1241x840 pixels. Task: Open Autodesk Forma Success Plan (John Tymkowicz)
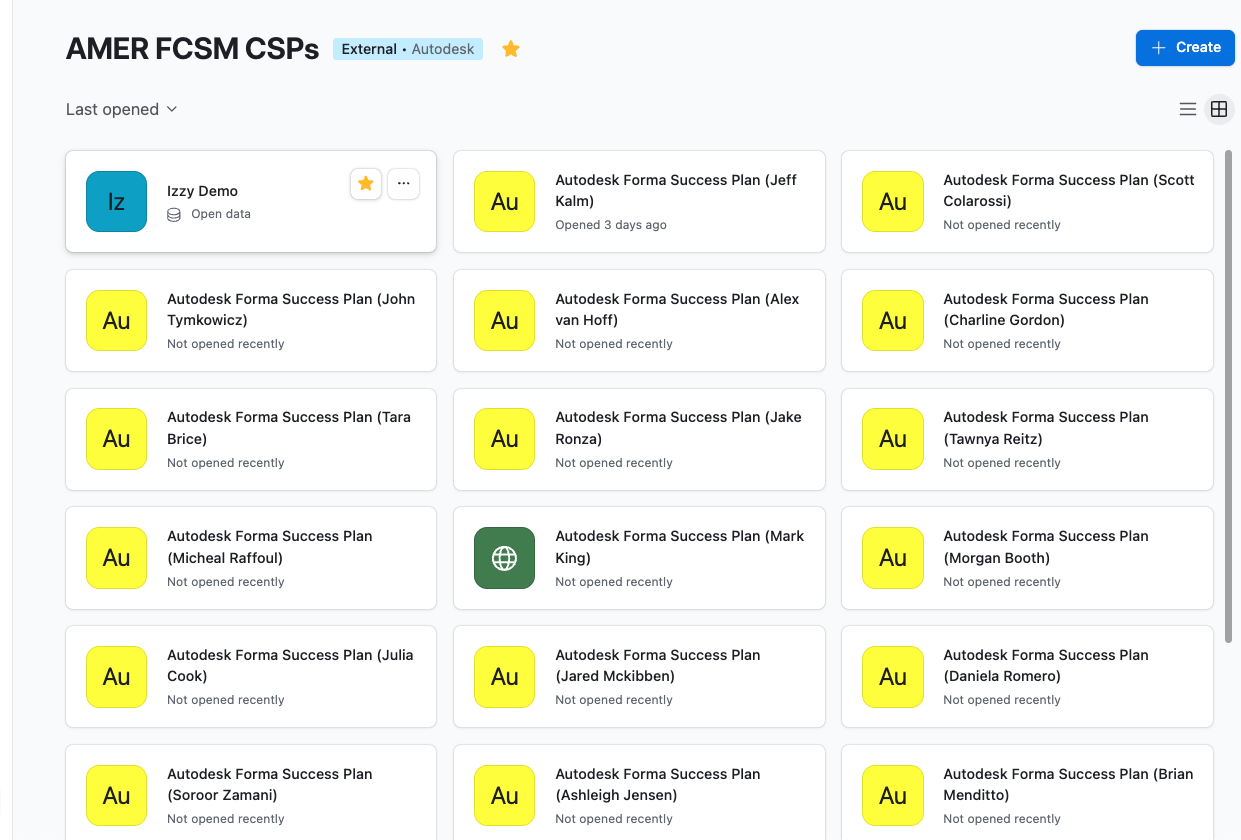[x=251, y=320]
